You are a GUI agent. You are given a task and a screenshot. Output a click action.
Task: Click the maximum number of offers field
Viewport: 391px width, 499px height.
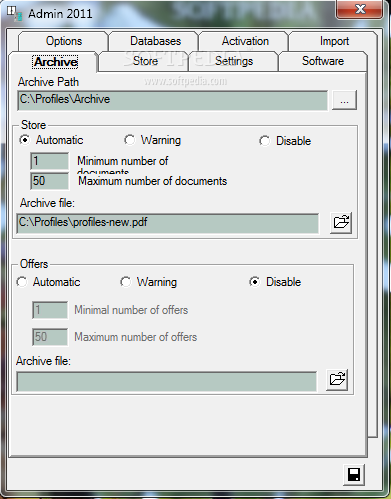50,337
